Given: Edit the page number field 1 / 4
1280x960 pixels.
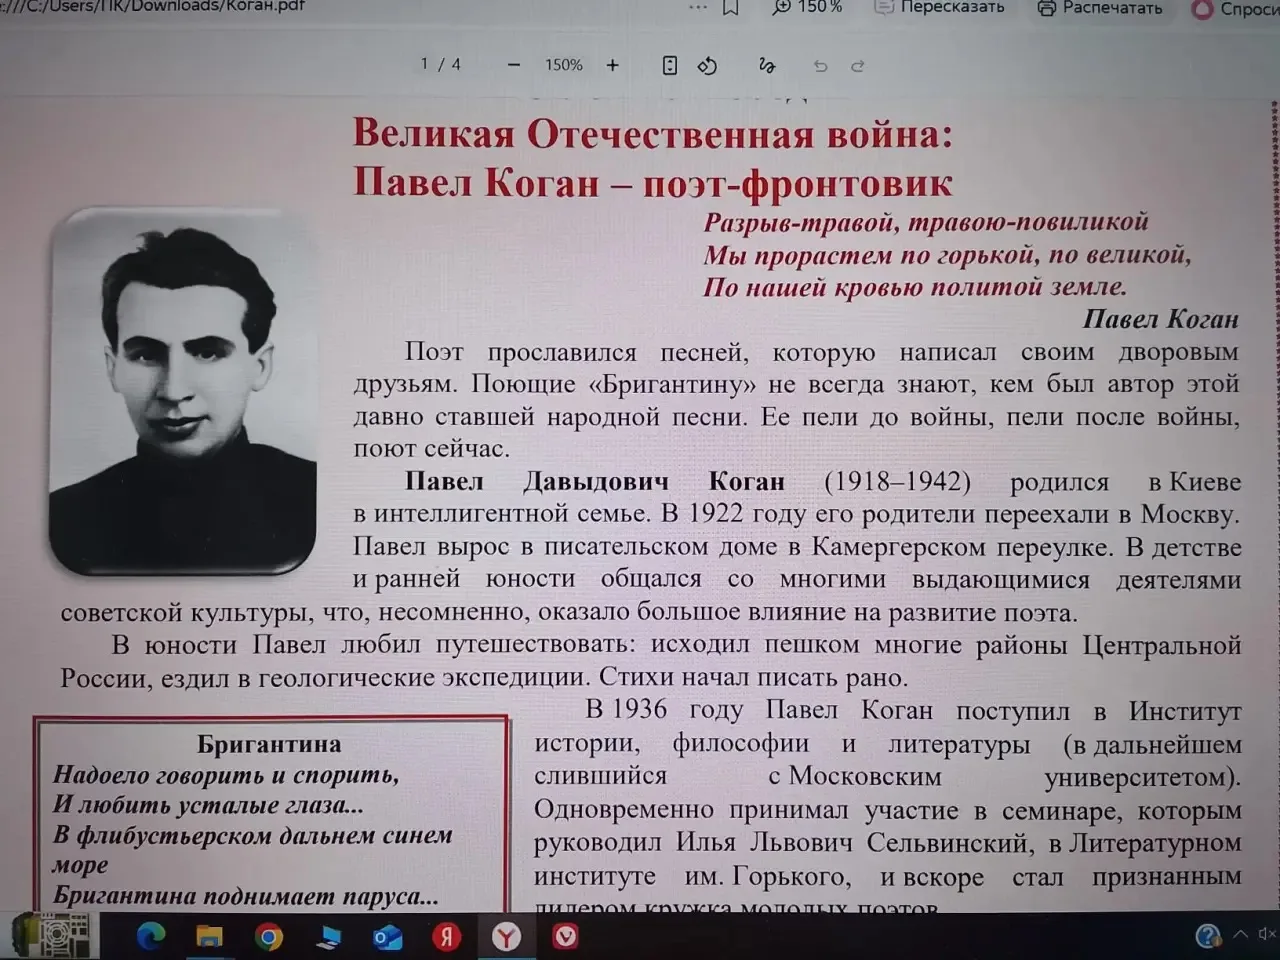Looking at the screenshot, I should coord(441,65).
